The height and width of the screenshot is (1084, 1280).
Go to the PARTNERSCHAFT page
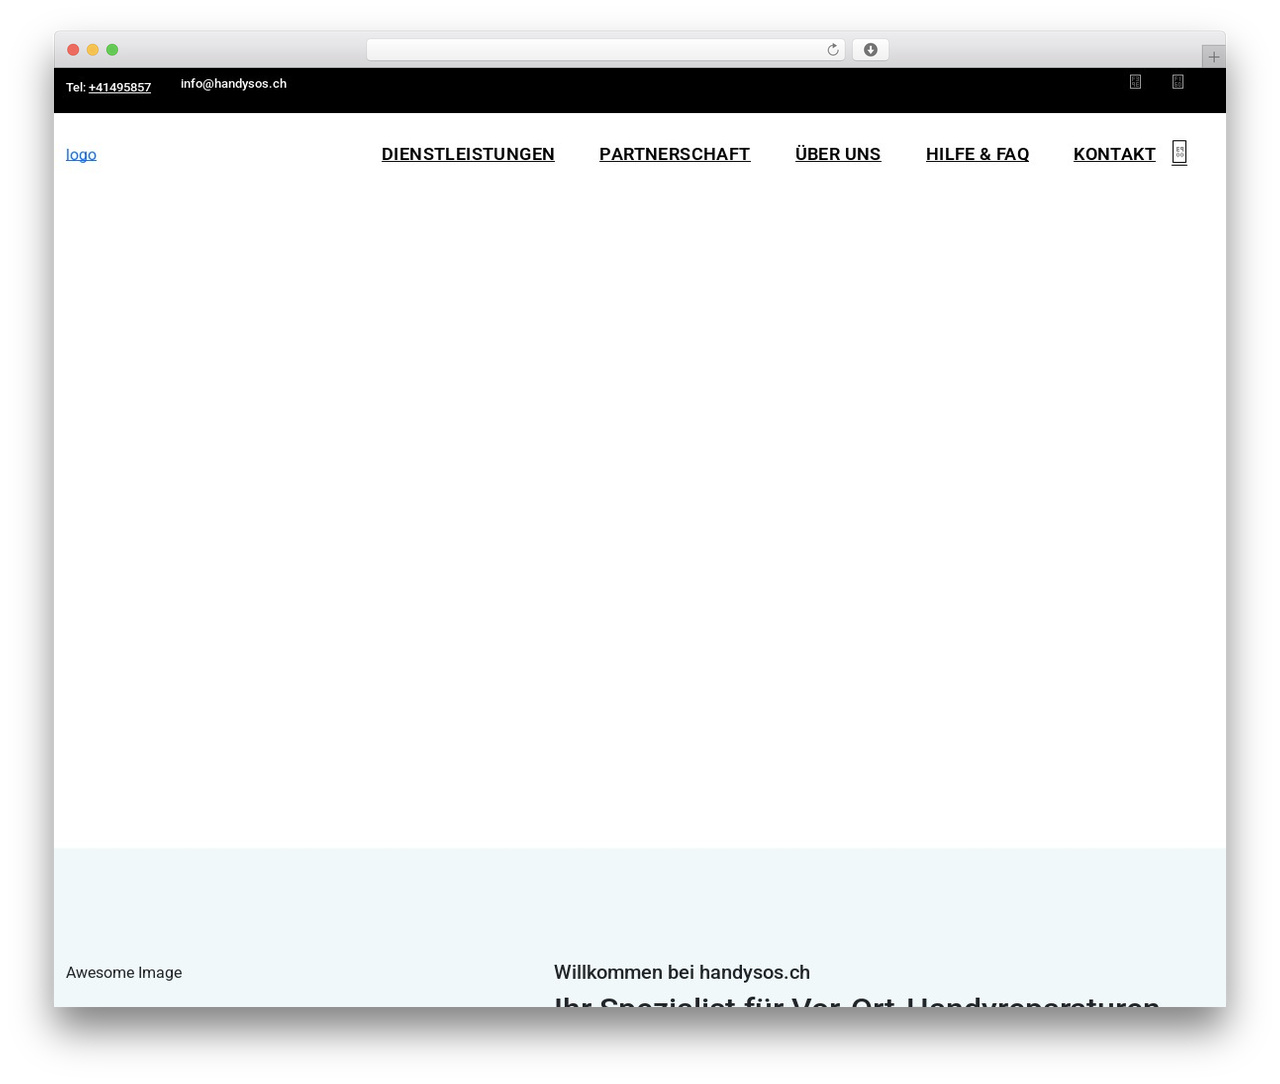click(x=675, y=154)
